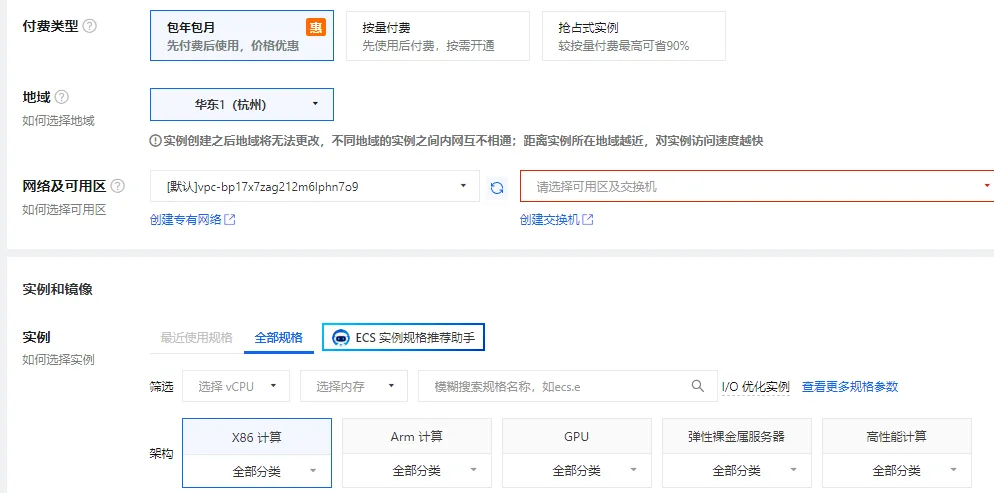Open the 选择 vCPU filter dropdown

(x=236, y=386)
